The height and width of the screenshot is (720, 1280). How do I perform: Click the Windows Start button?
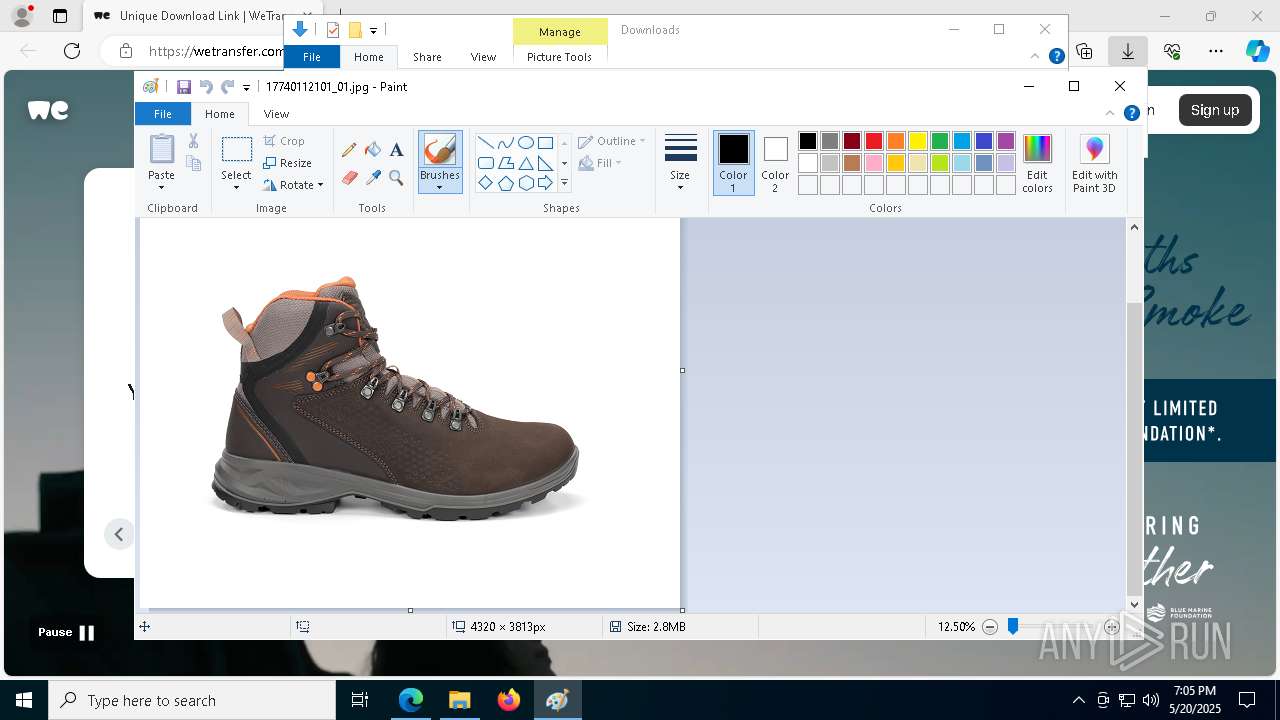point(24,701)
